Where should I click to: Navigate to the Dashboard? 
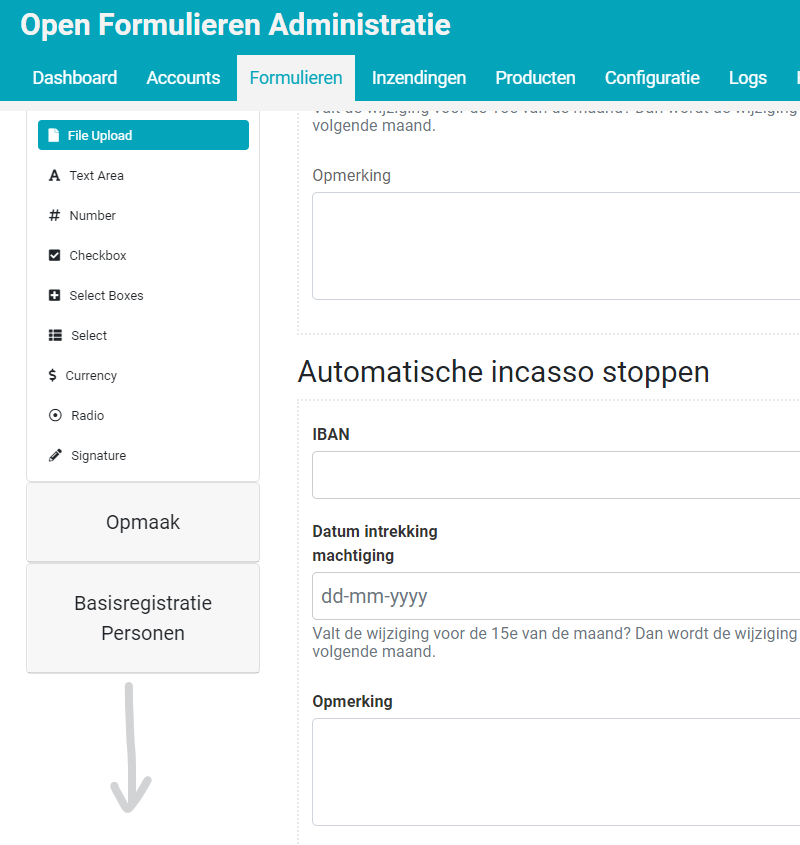(74, 77)
